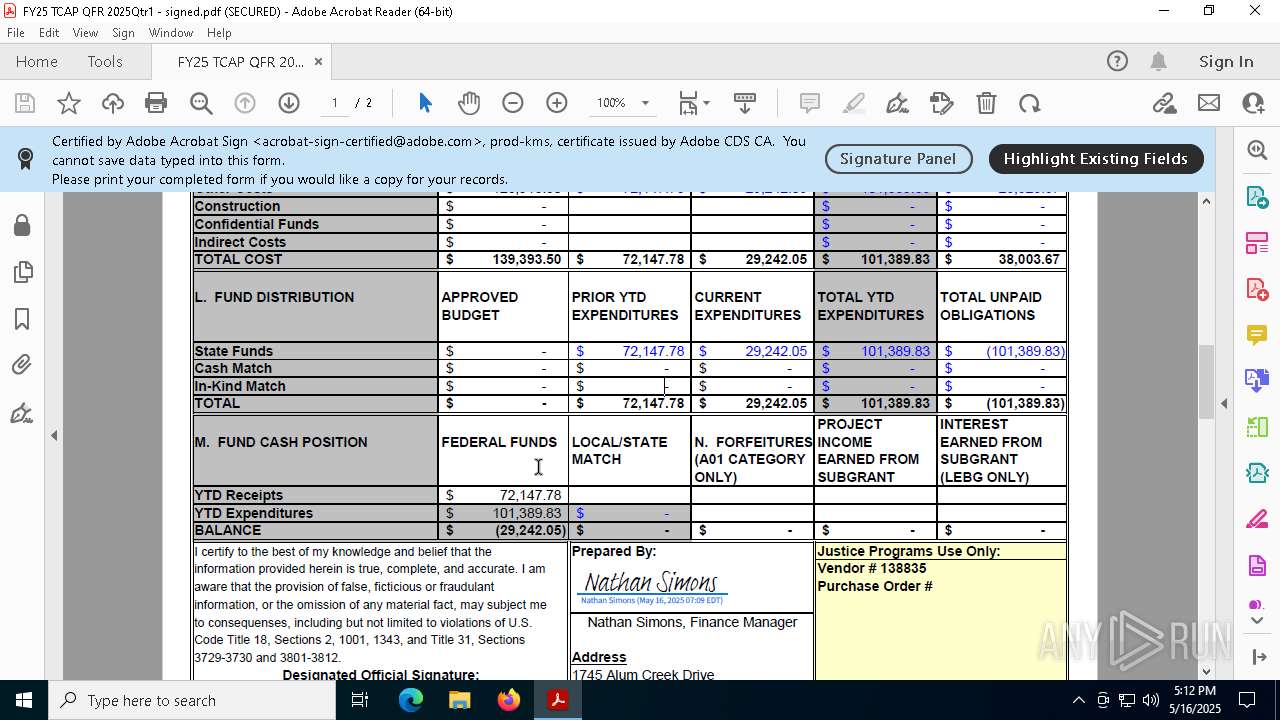Open the Create PDF tool
The width and height of the screenshot is (1280, 720).
click(1257, 288)
